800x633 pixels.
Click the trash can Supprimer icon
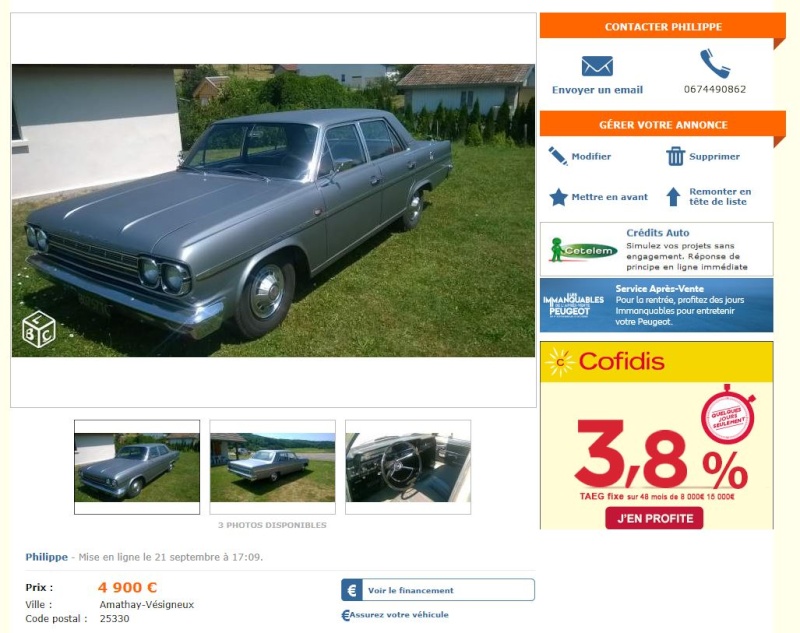(675, 156)
